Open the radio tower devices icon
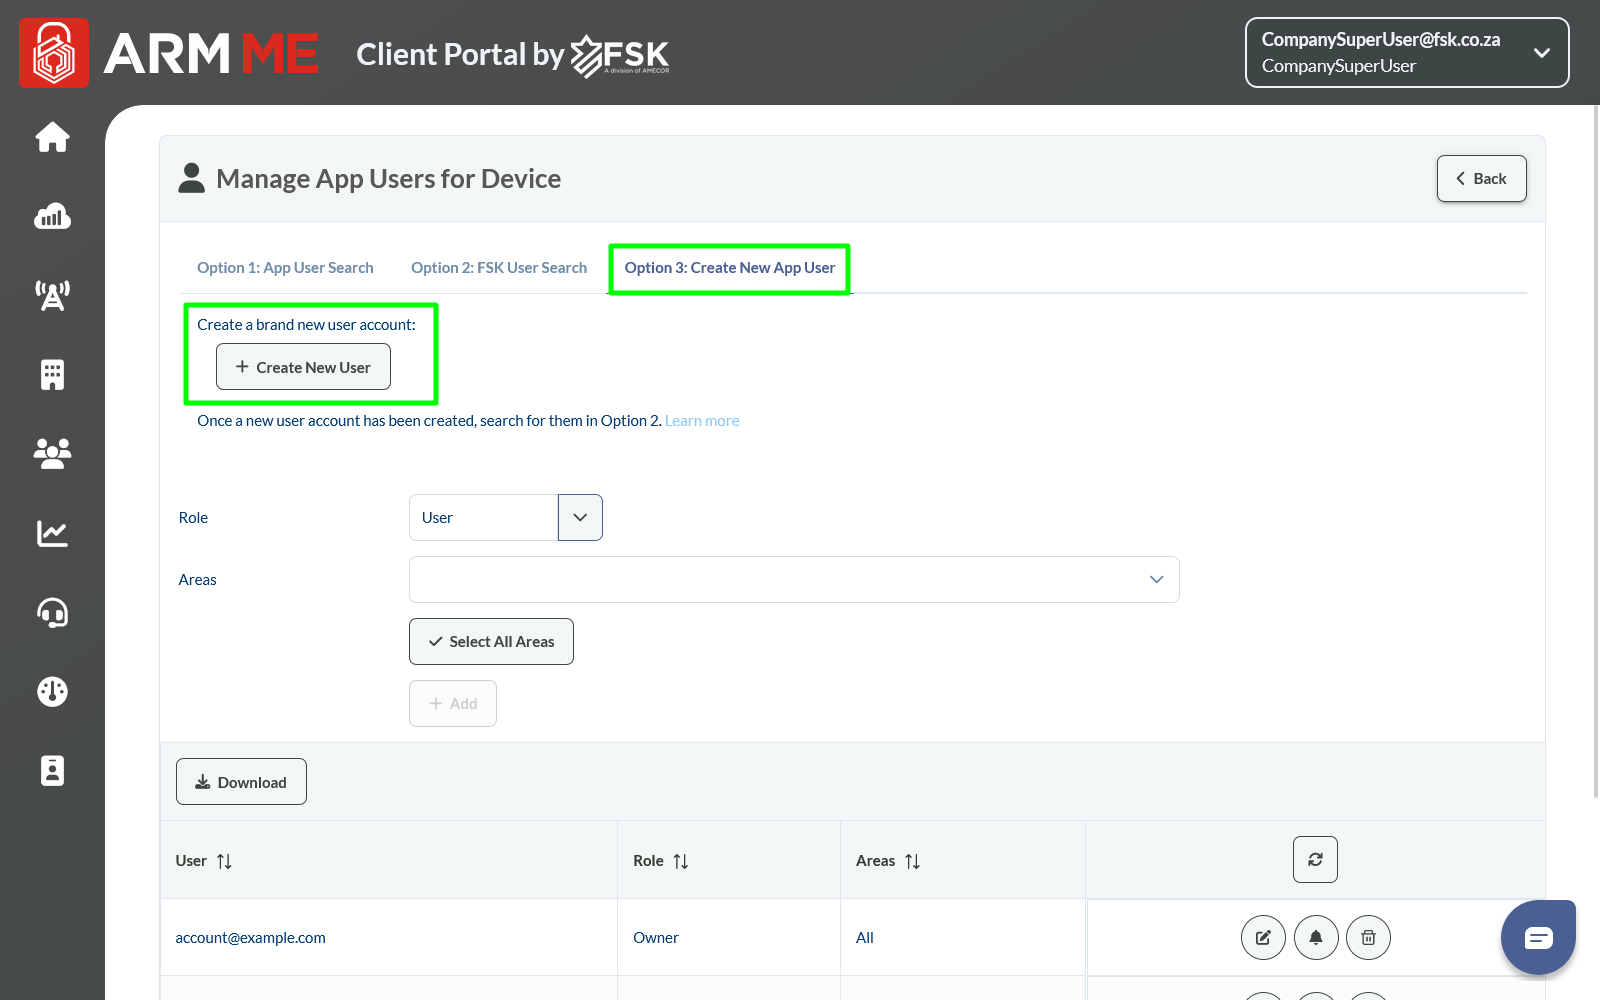Image resolution: width=1600 pixels, height=1000 pixels. point(52,295)
